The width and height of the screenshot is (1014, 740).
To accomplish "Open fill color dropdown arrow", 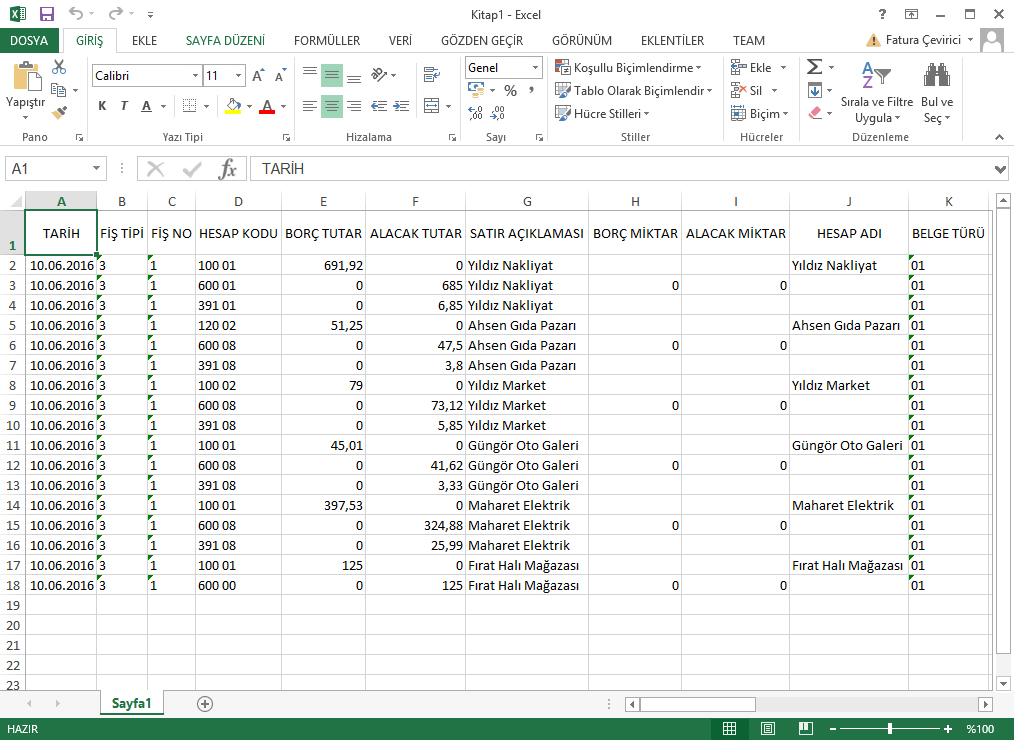I will tap(250, 106).
